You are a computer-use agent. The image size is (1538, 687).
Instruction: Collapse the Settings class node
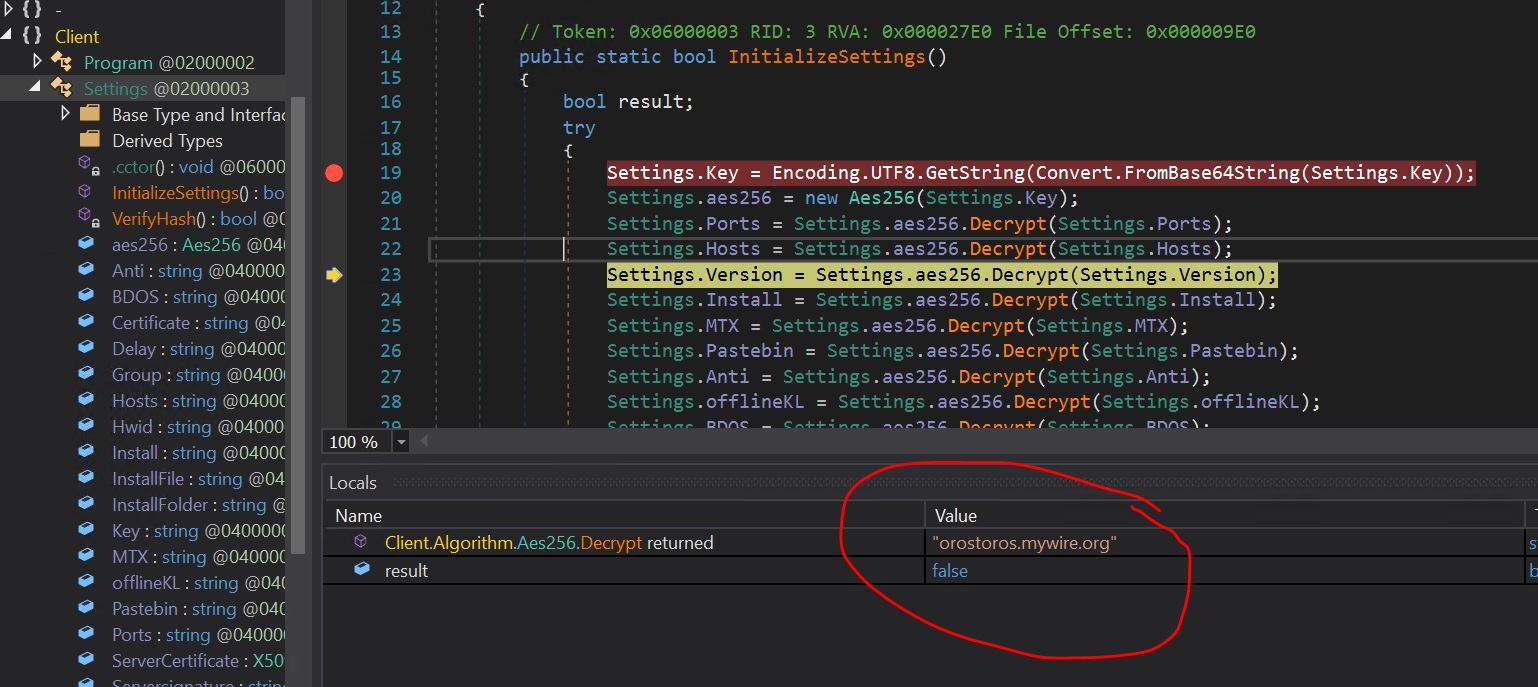(x=36, y=88)
